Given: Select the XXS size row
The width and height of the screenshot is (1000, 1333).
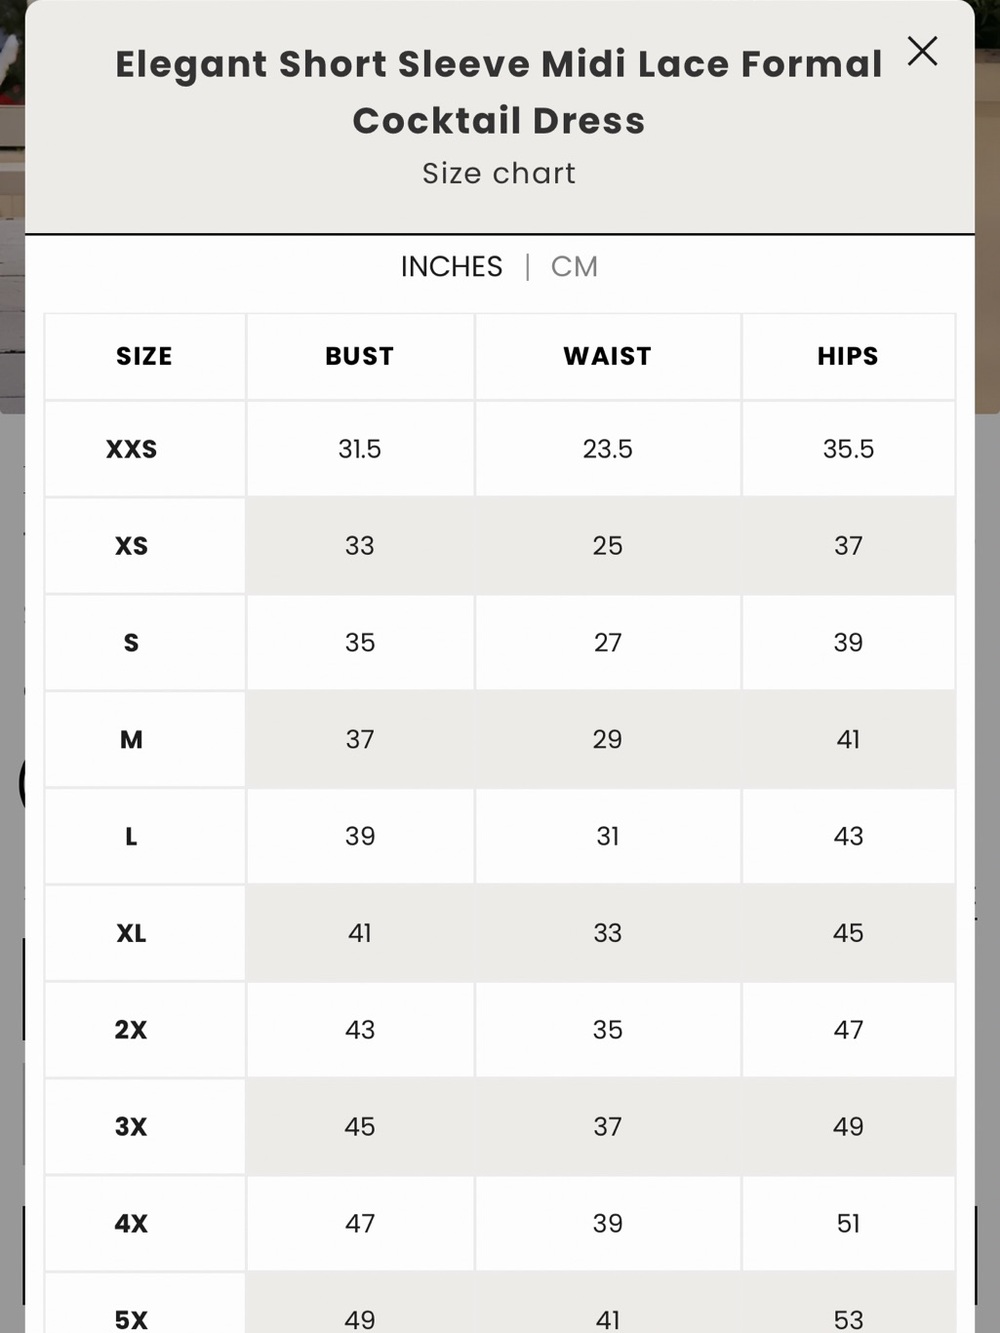Looking at the screenshot, I should 500,449.
